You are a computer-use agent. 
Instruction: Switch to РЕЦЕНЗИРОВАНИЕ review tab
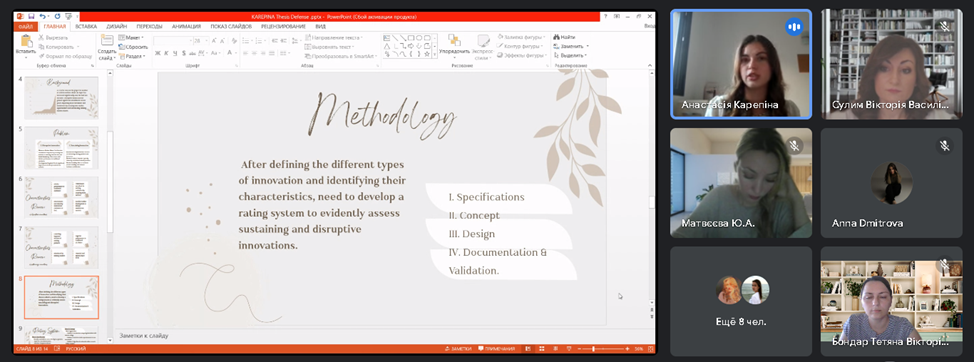(283, 27)
